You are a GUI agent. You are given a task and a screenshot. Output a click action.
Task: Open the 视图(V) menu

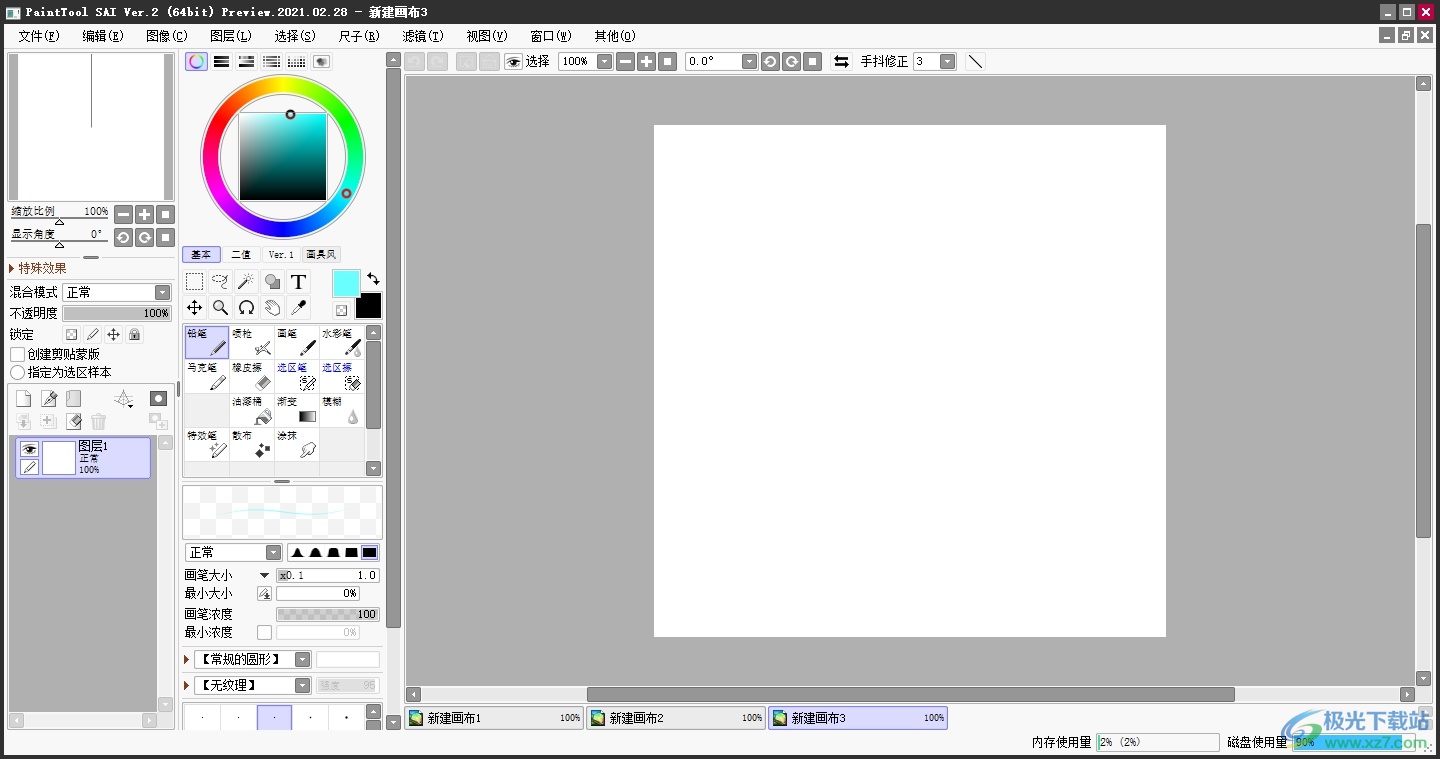click(x=487, y=35)
